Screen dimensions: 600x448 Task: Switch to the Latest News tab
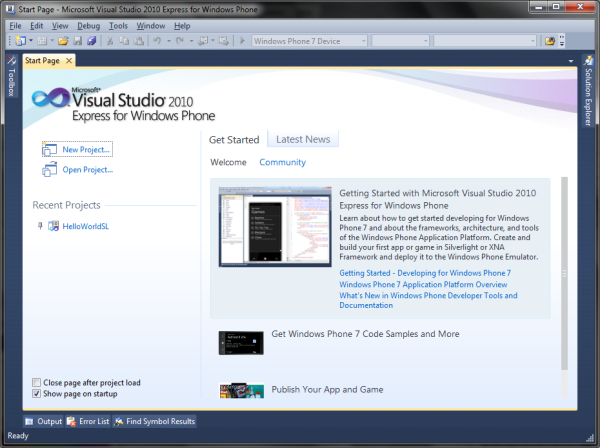(303, 139)
